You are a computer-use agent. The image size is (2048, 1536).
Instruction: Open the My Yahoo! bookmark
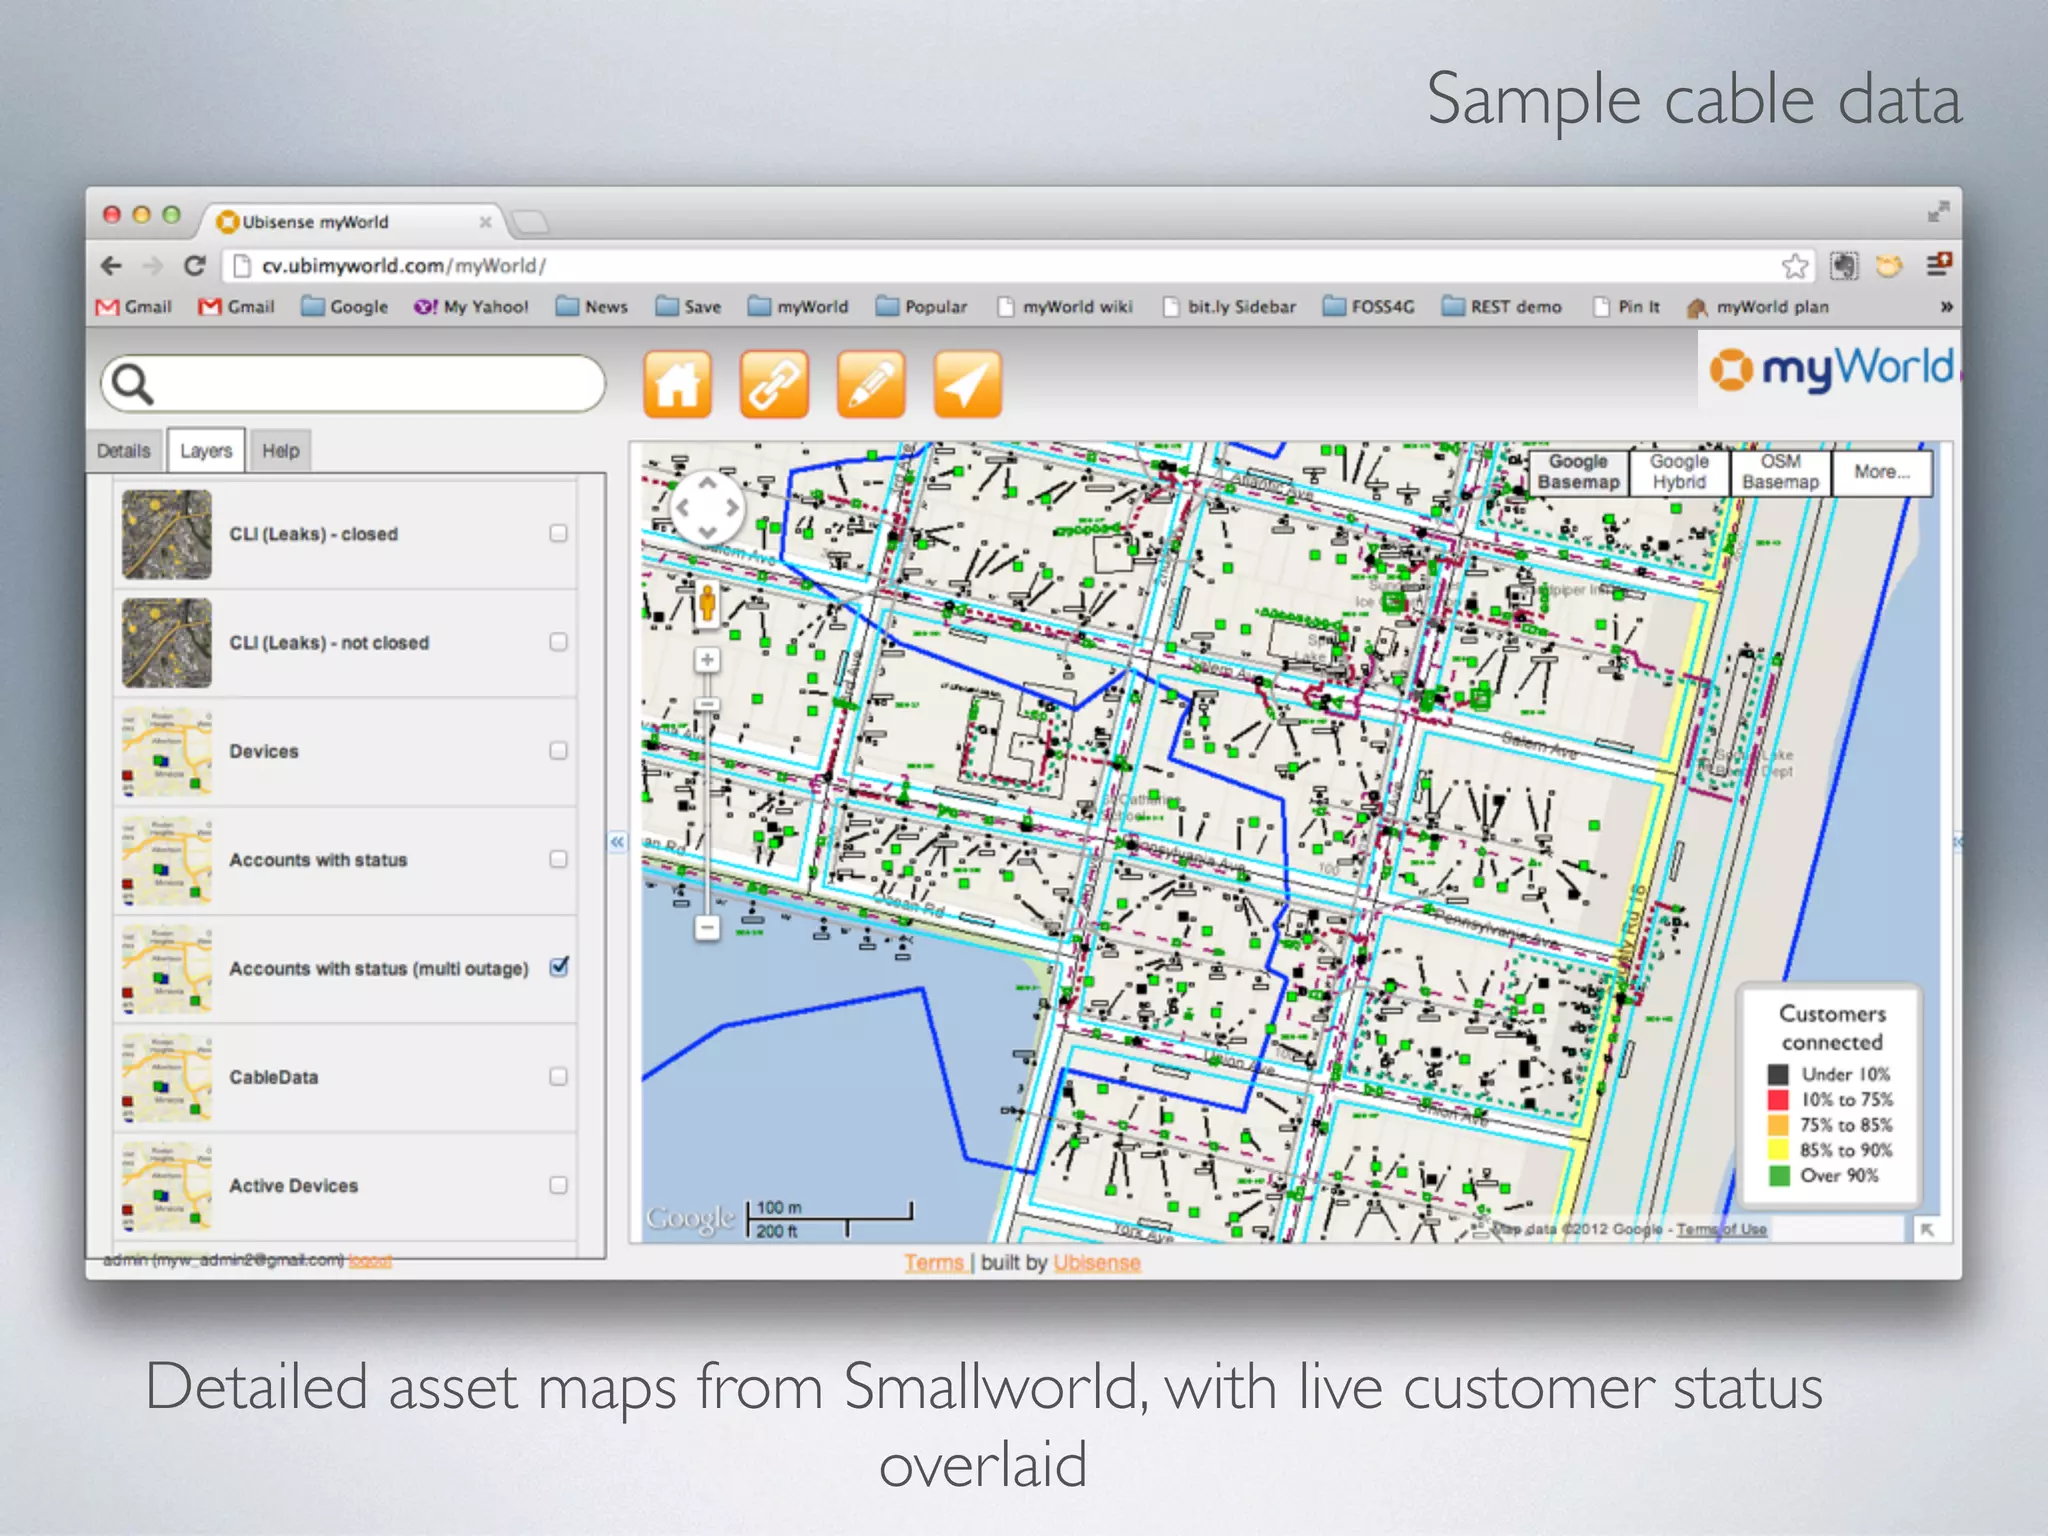(471, 307)
